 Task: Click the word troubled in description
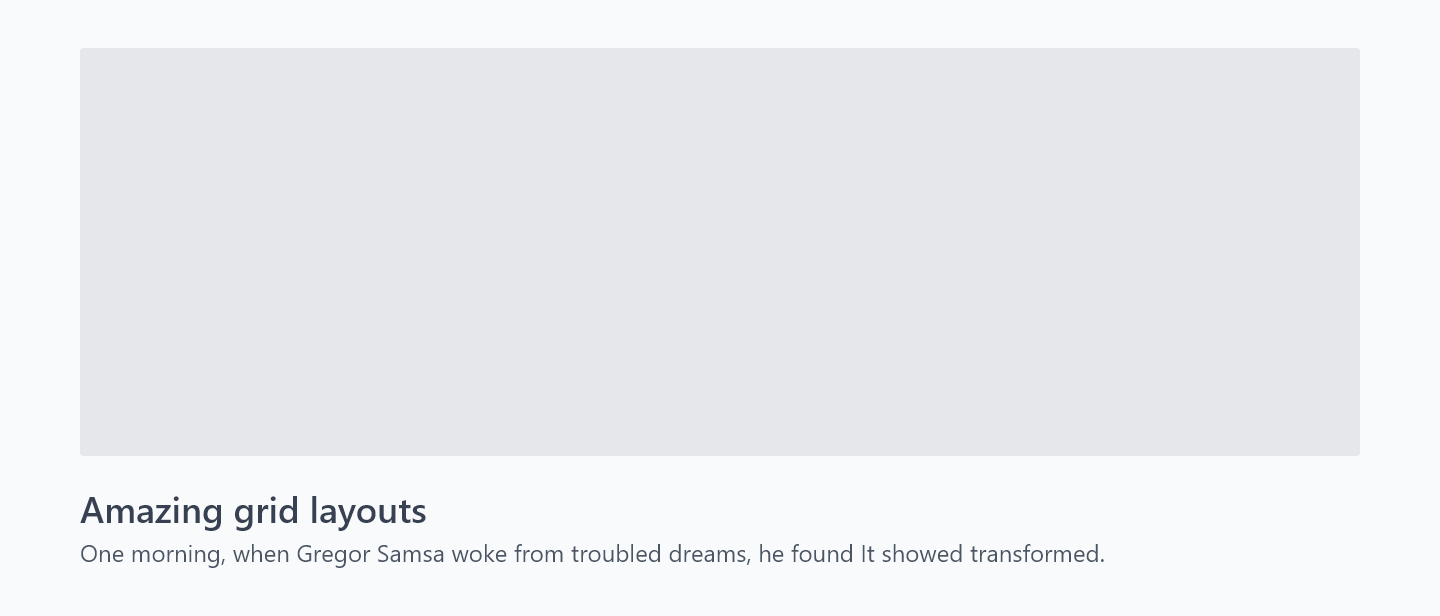tap(615, 554)
